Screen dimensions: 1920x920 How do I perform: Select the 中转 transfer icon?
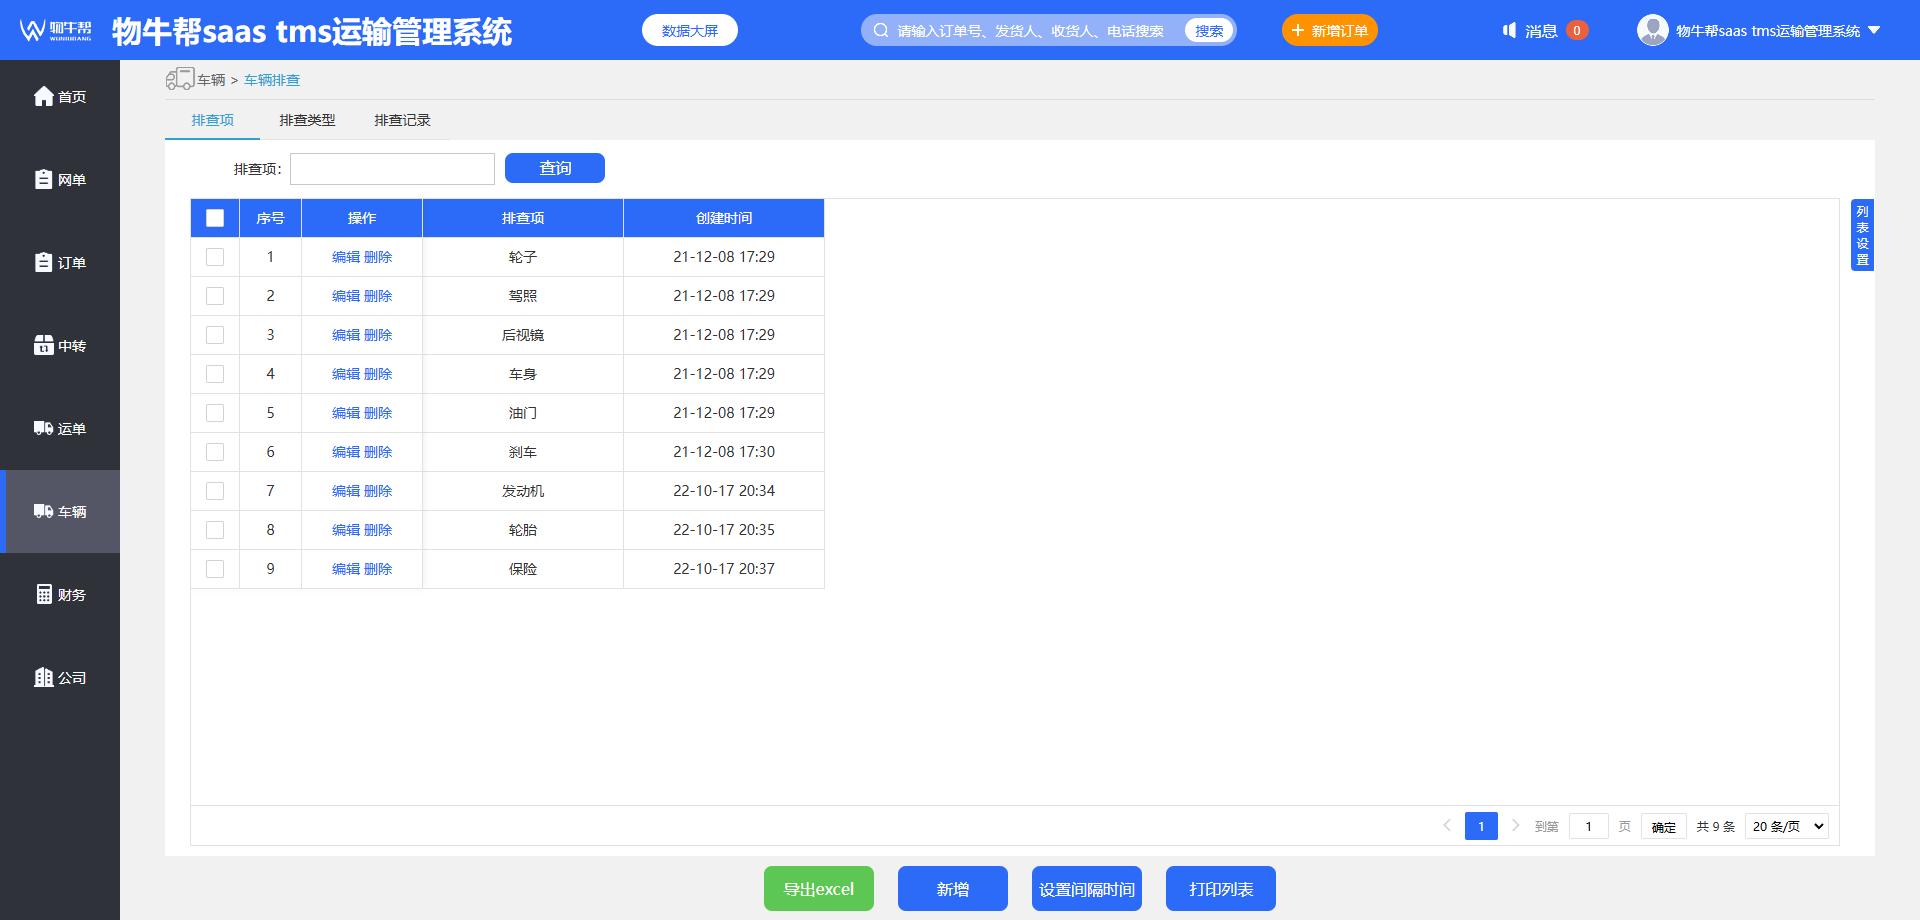pyautogui.click(x=44, y=345)
